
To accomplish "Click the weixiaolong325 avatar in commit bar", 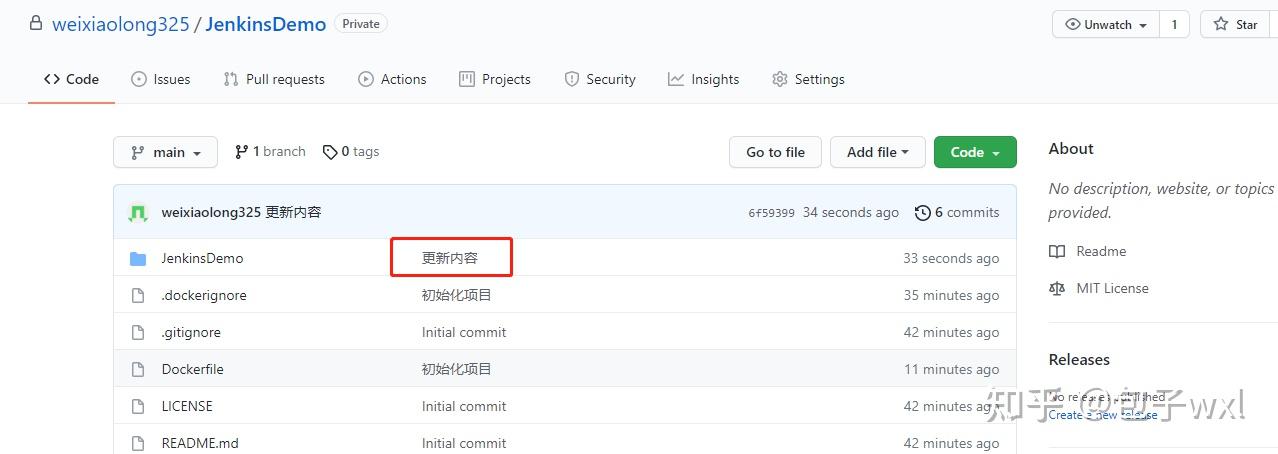I will click(139, 212).
